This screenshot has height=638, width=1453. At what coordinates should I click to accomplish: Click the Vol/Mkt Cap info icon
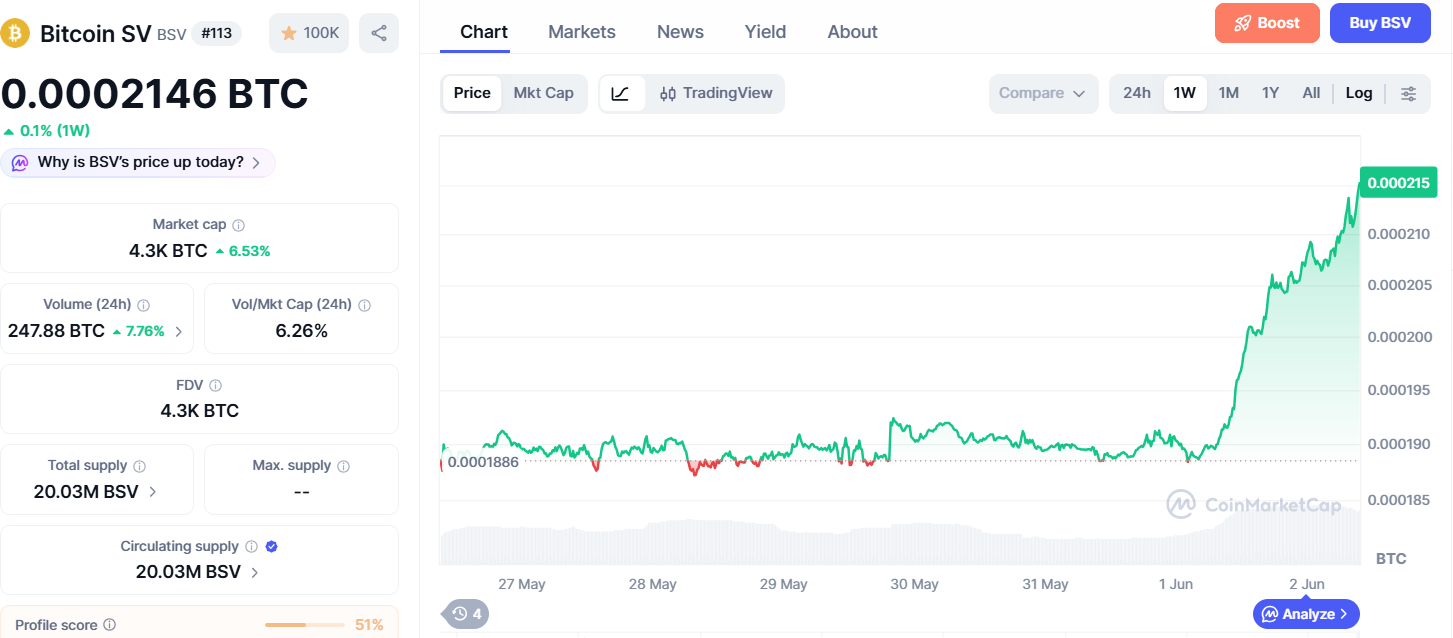[365, 305]
